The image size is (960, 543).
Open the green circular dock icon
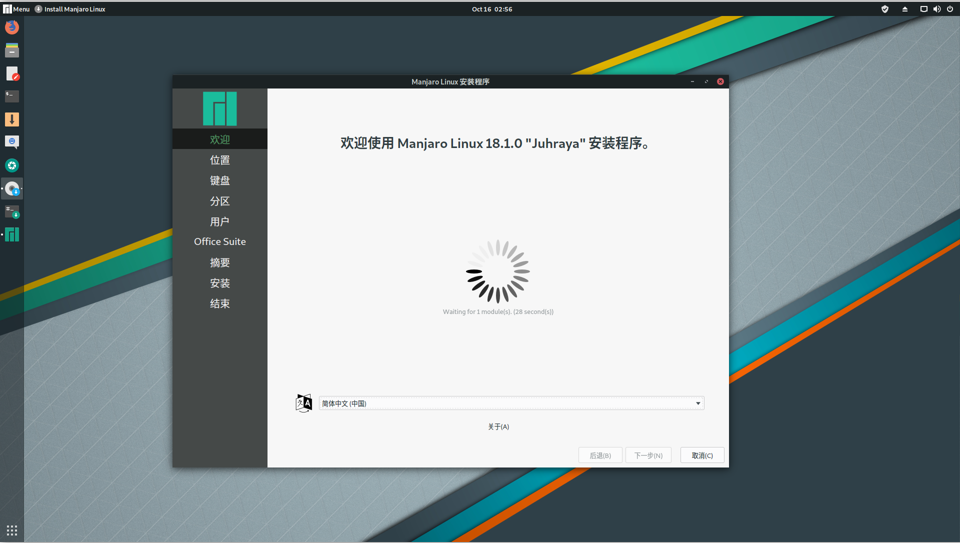12,165
